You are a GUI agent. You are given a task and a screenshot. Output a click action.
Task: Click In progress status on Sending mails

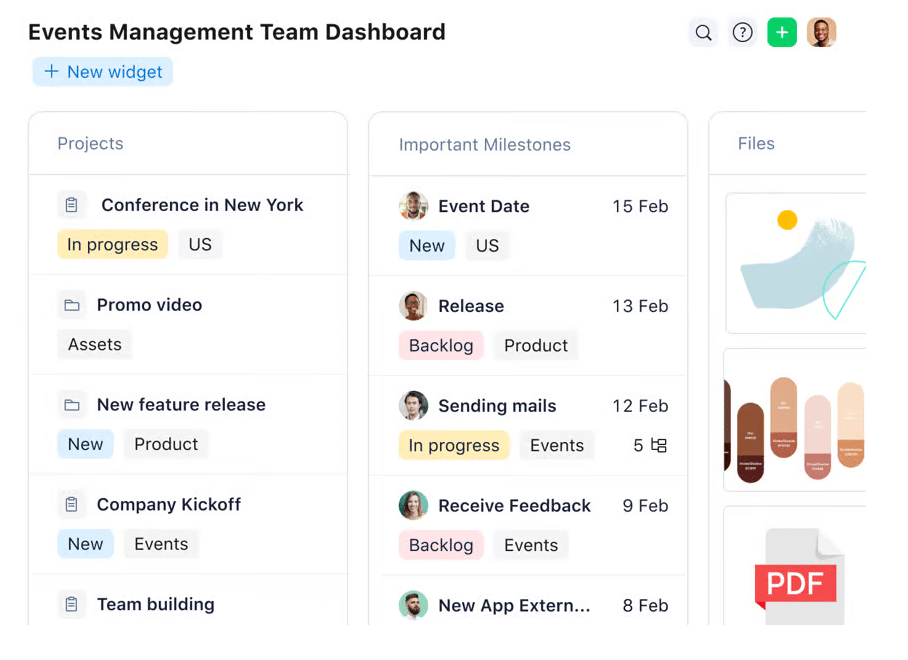(454, 445)
